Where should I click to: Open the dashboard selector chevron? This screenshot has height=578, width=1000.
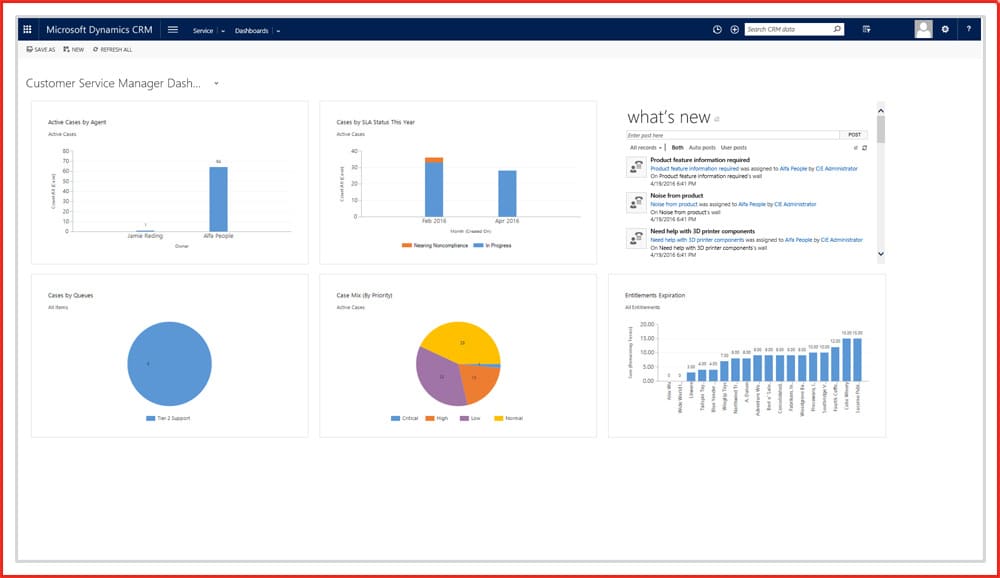pyautogui.click(x=216, y=84)
